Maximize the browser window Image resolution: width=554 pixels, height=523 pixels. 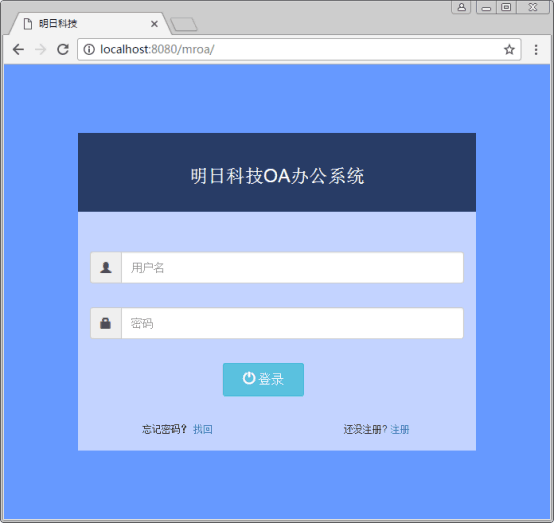pos(506,7)
